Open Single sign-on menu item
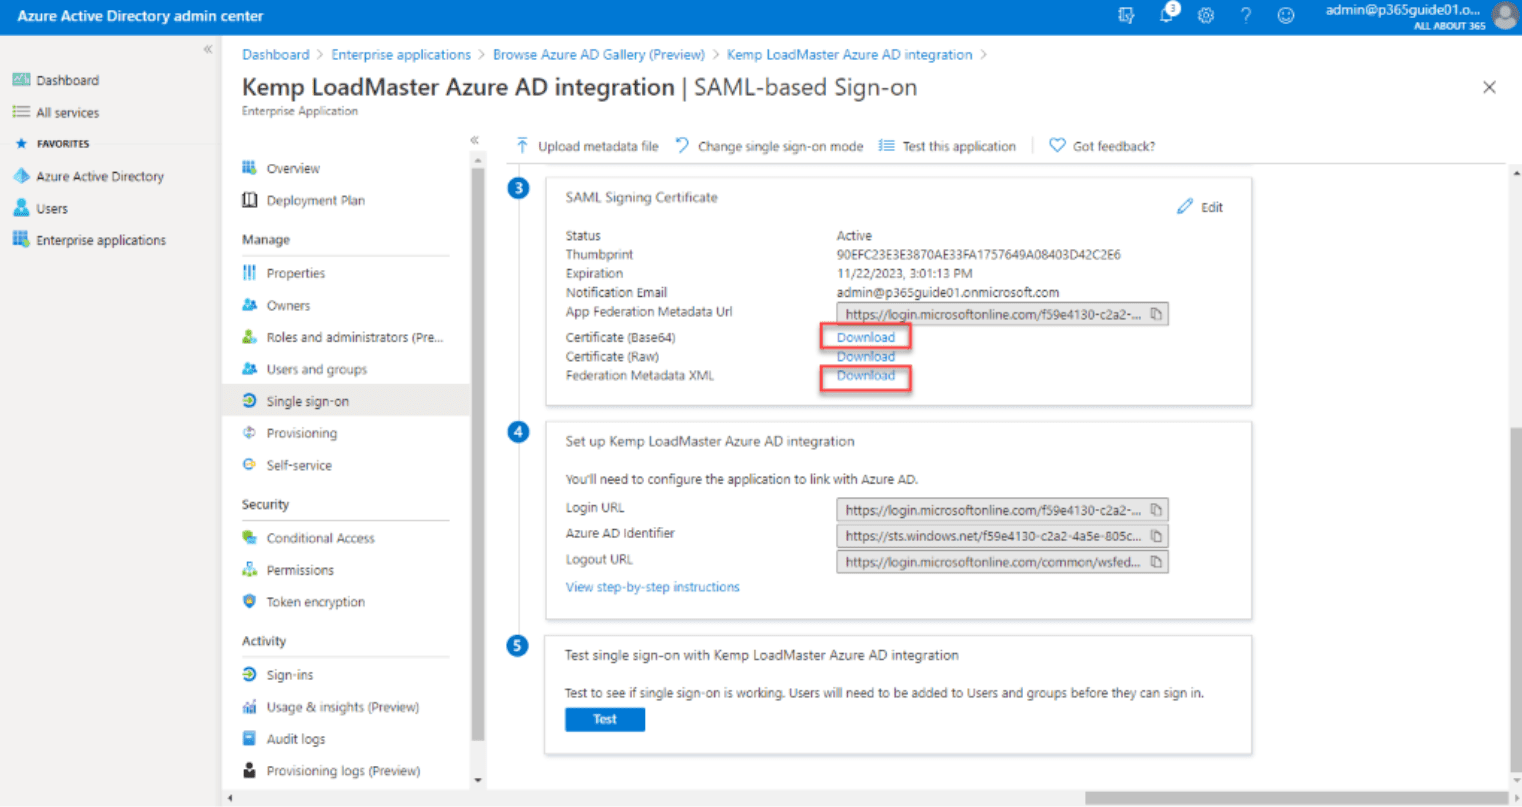The height and width of the screenshot is (807, 1522). tap(346, 401)
